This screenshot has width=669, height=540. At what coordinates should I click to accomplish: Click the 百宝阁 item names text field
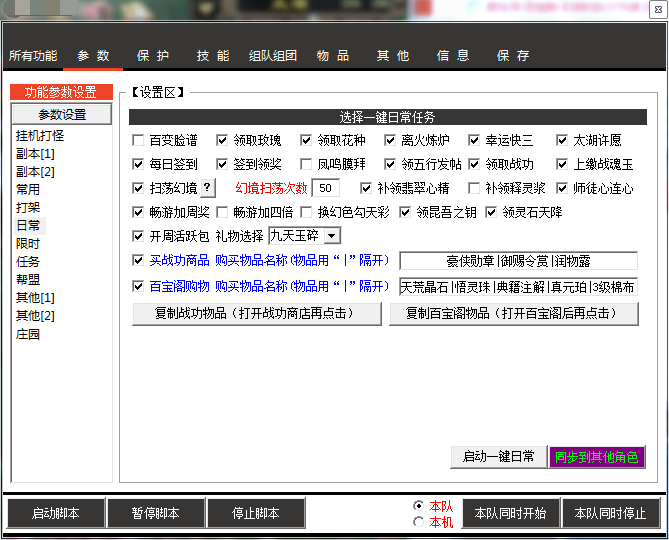(x=518, y=287)
